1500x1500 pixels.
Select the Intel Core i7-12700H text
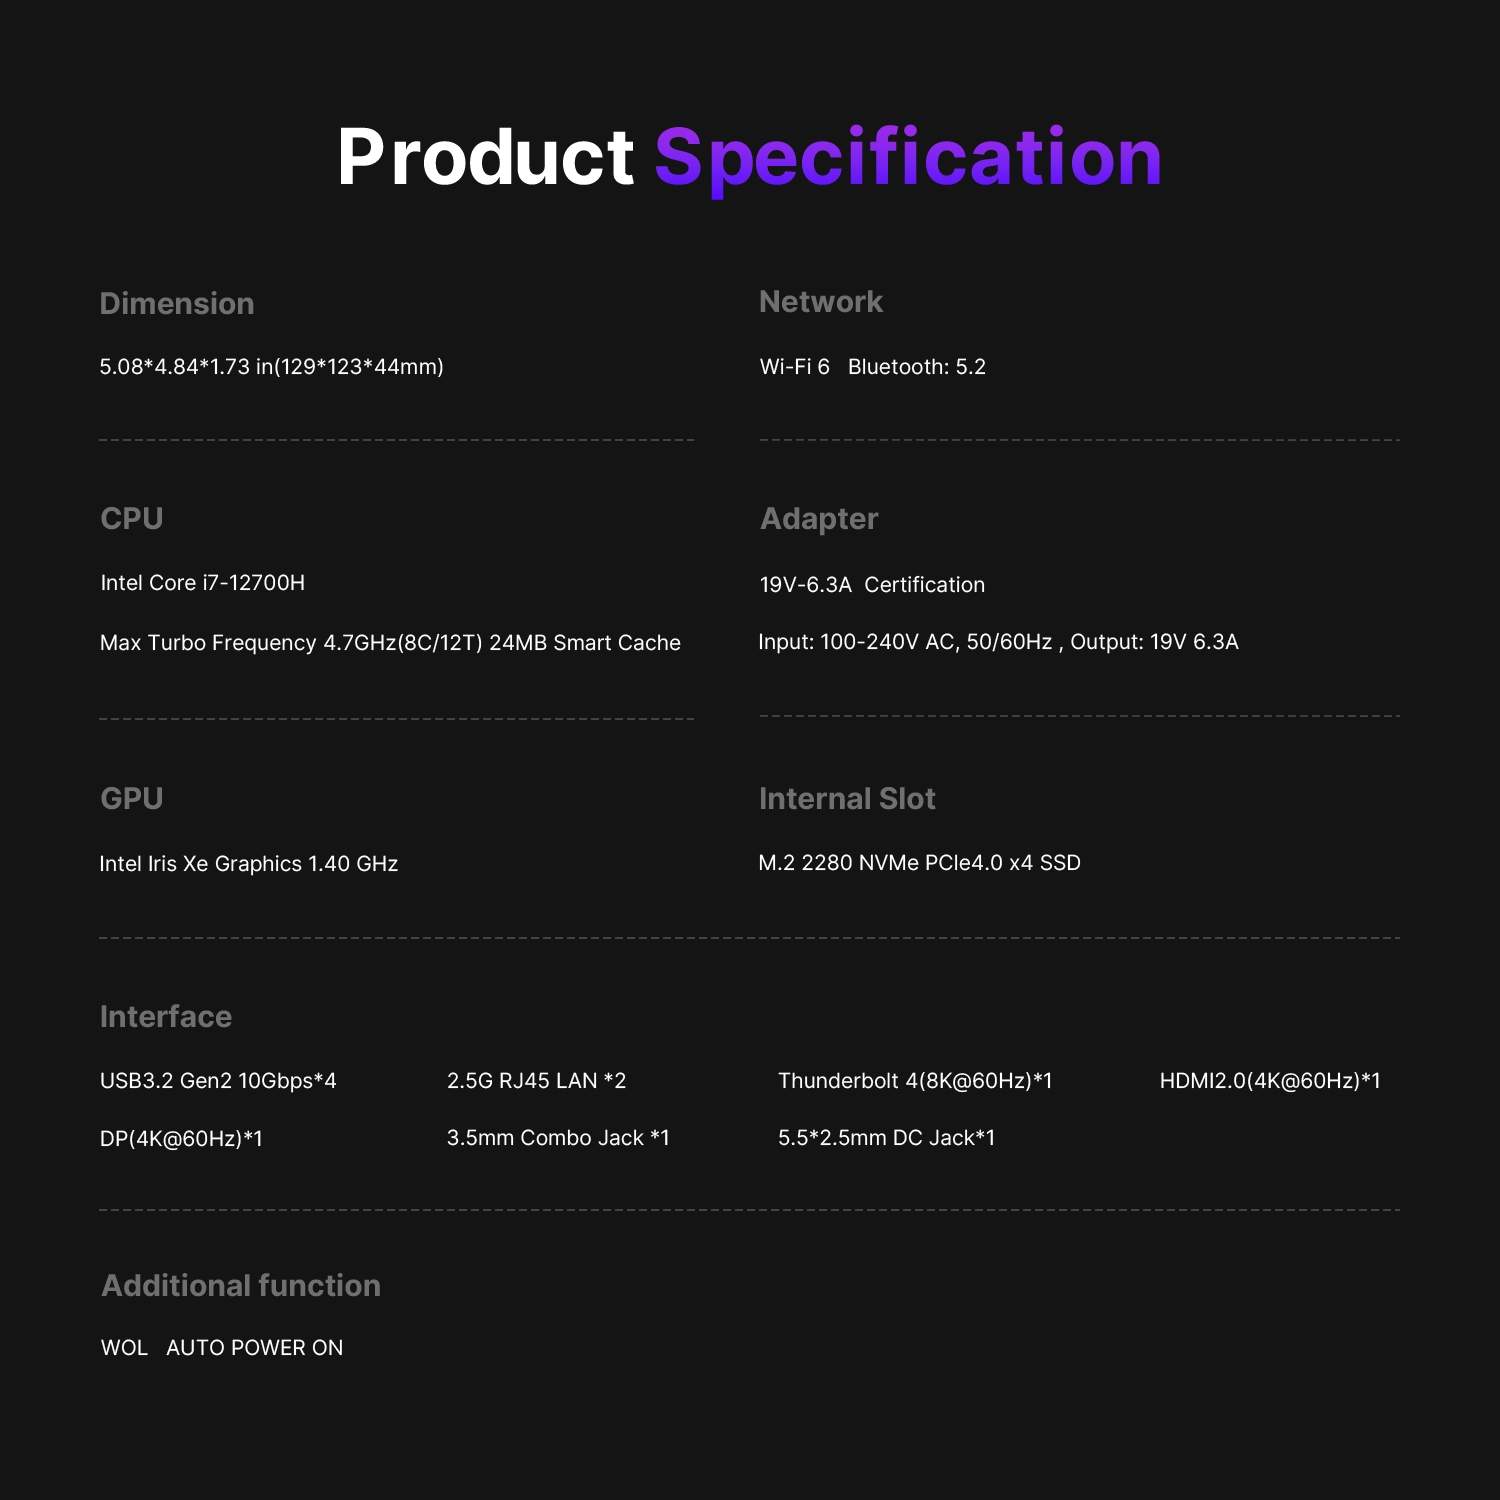203,583
